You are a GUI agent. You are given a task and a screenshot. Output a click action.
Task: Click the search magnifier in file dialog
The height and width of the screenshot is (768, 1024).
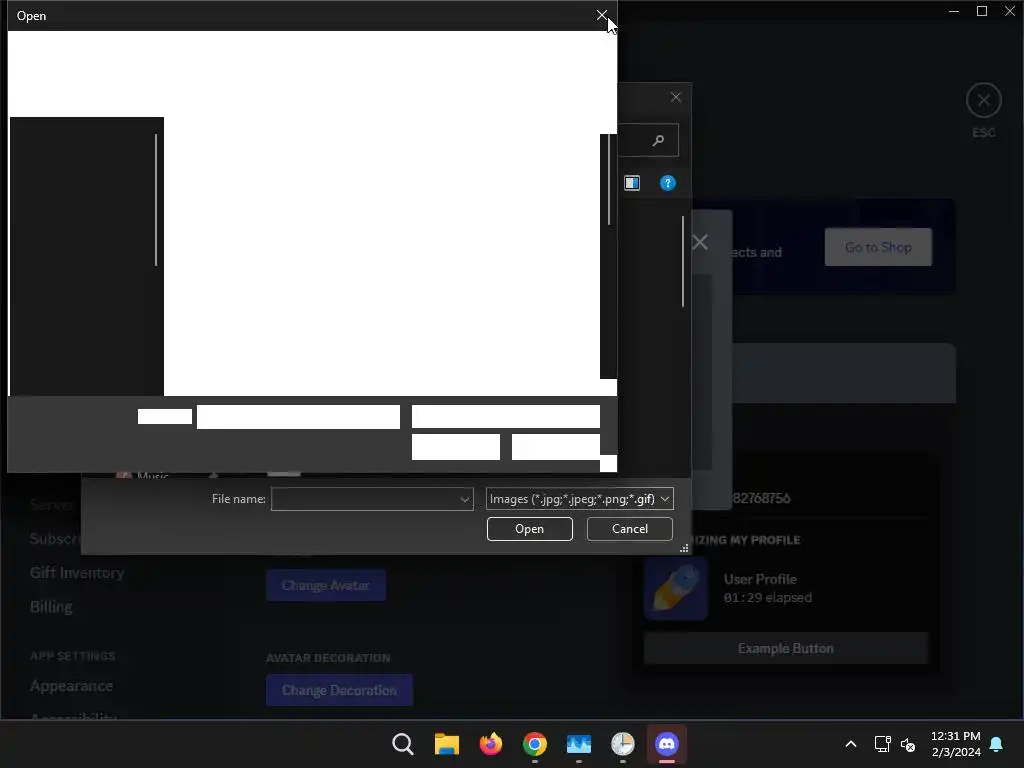pos(658,140)
